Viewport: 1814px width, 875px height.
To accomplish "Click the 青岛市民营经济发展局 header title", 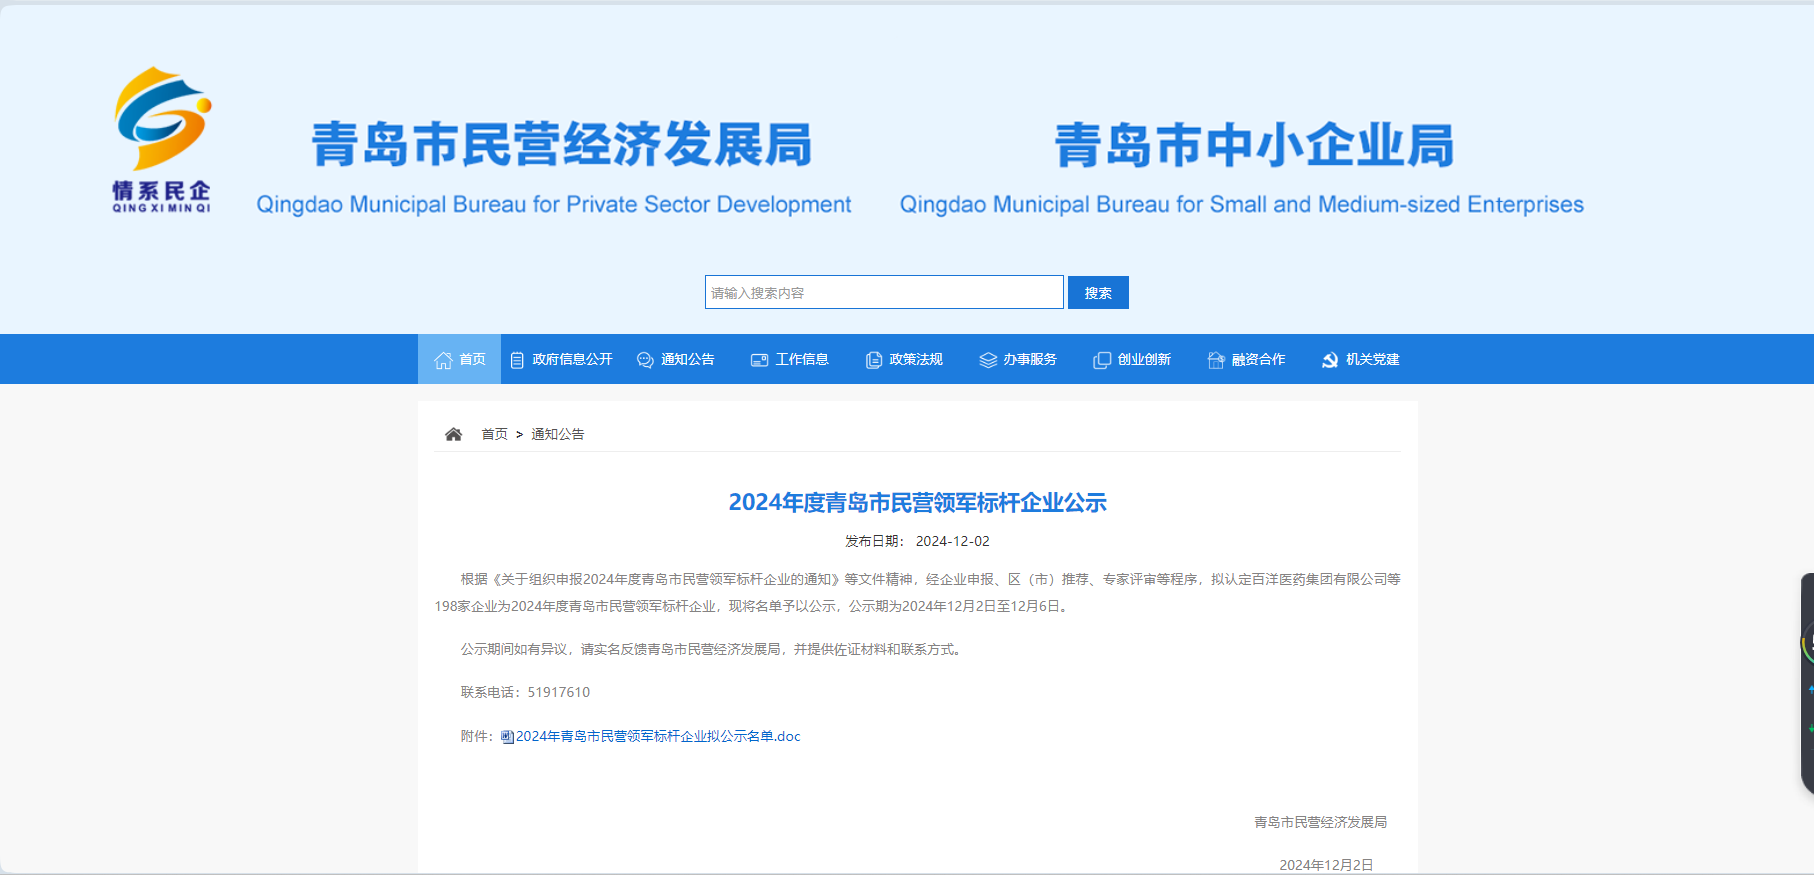I will (561, 144).
